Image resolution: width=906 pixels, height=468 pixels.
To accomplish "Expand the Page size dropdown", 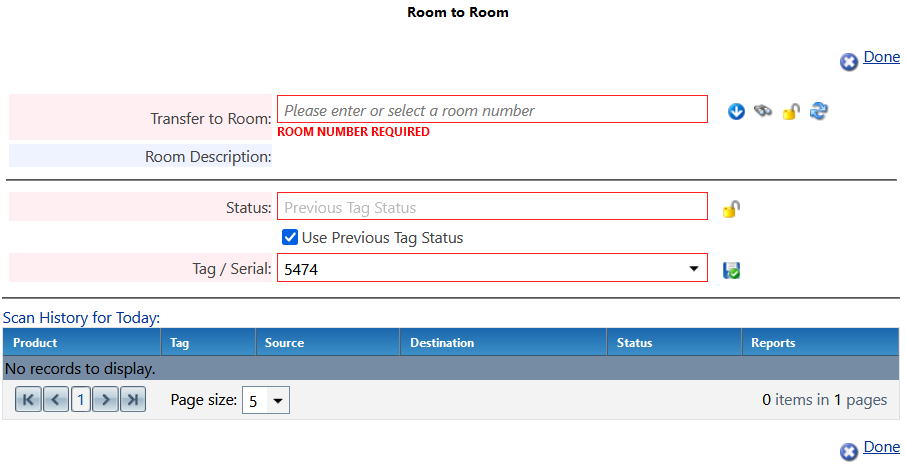I will (277, 401).
